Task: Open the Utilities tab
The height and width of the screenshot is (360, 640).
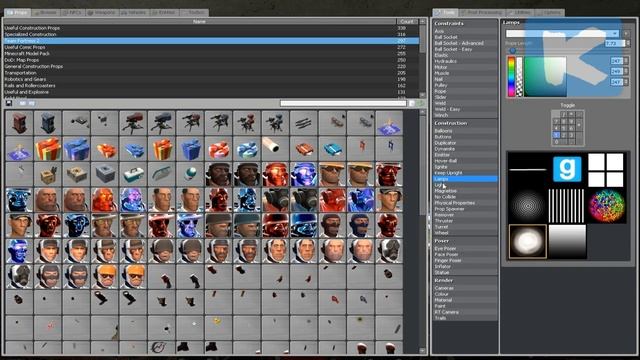Action: (520, 13)
